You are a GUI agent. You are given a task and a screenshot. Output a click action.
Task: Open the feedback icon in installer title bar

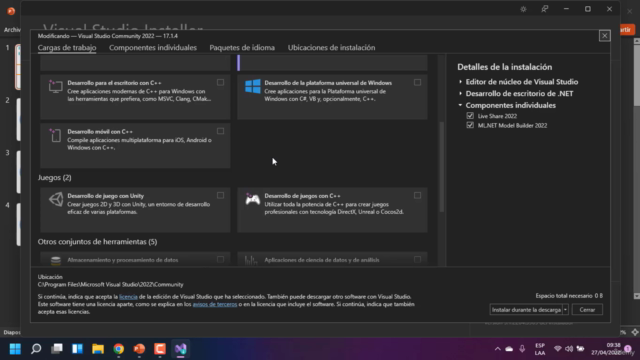[544, 9]
